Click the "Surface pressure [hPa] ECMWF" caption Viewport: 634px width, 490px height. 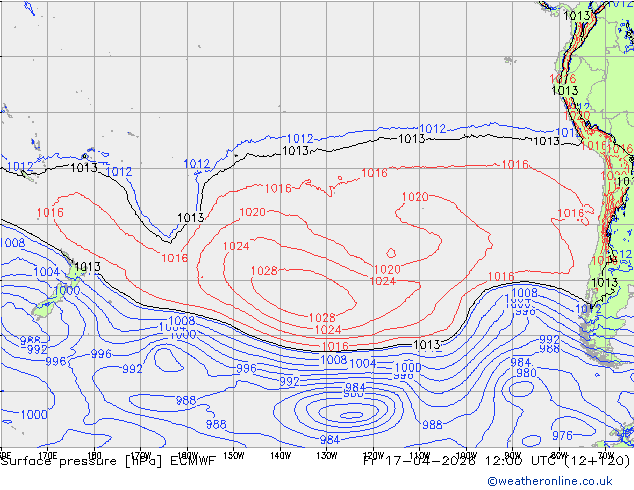point(108,461)
